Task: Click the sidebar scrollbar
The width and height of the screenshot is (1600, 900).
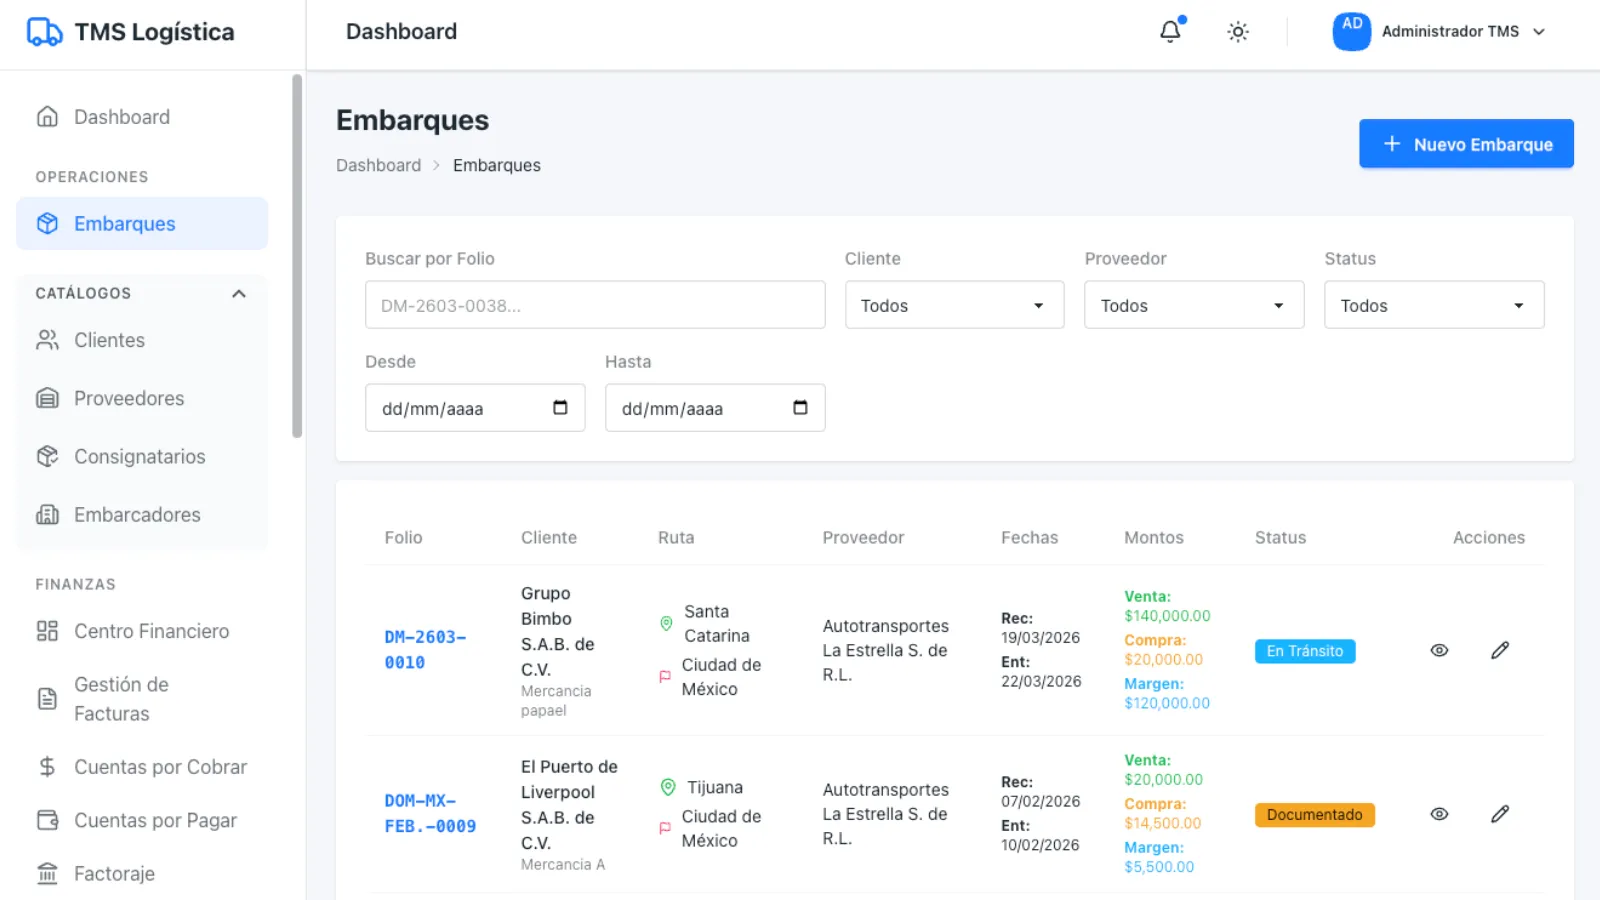Action: tap(297, 256)
